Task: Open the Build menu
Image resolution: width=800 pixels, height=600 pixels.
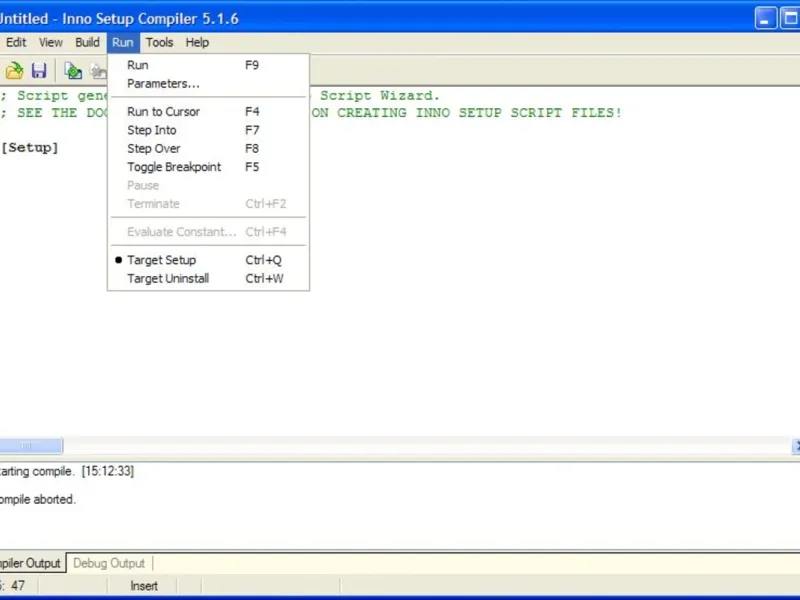Action: click(x=87, y=42)
